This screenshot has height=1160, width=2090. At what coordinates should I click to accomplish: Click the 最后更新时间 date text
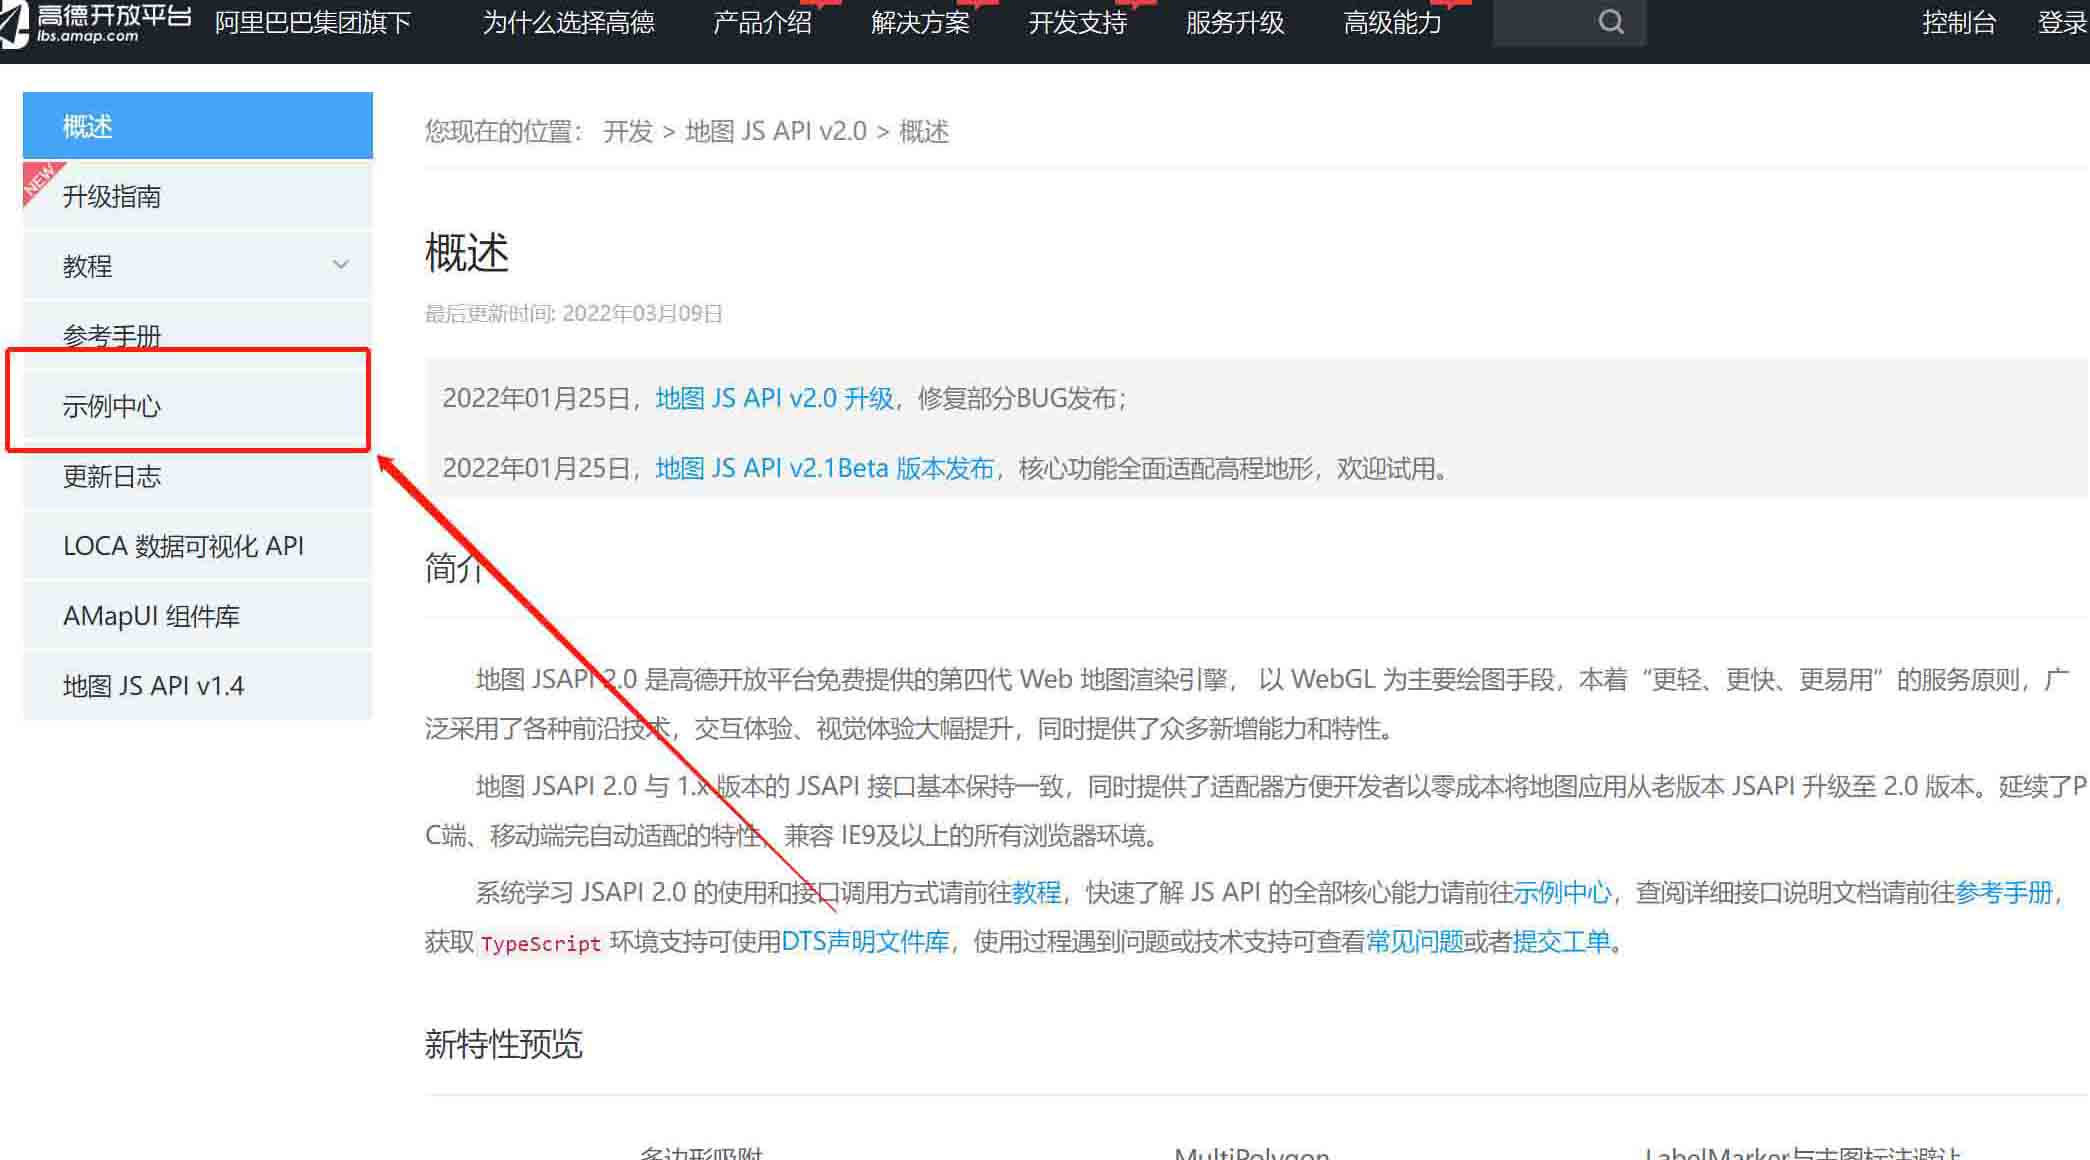(574, 313)
